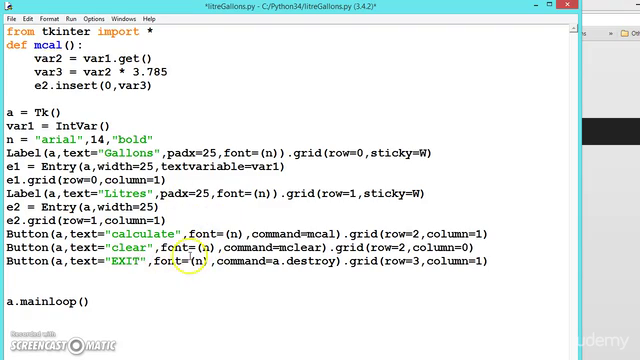Click 'command=mclear' in clear Button line
This screenshot has height=360, width=640.
[272, 247]
